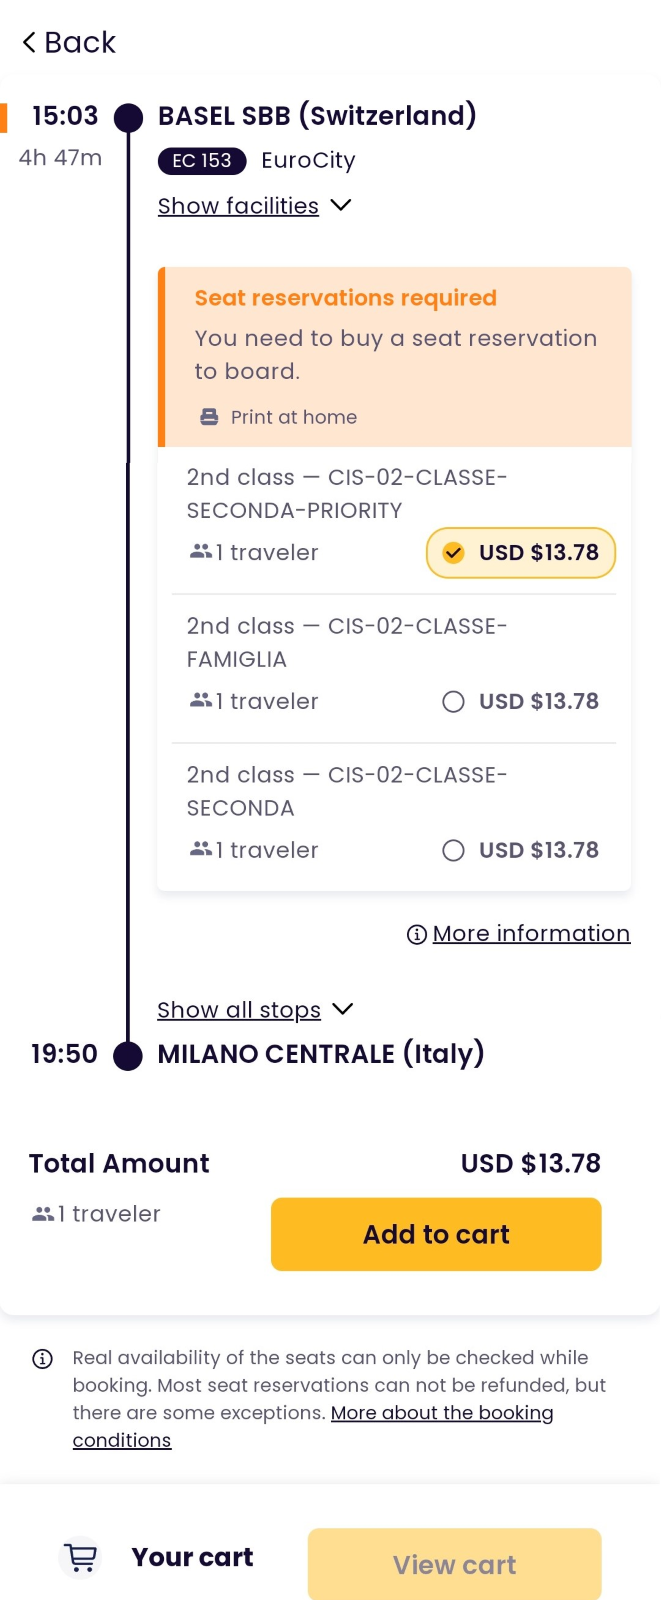
Task: Select the CIS-02-CLASSE-SECONDA-PRIORITY price option
Action: [x=521, y=553]
